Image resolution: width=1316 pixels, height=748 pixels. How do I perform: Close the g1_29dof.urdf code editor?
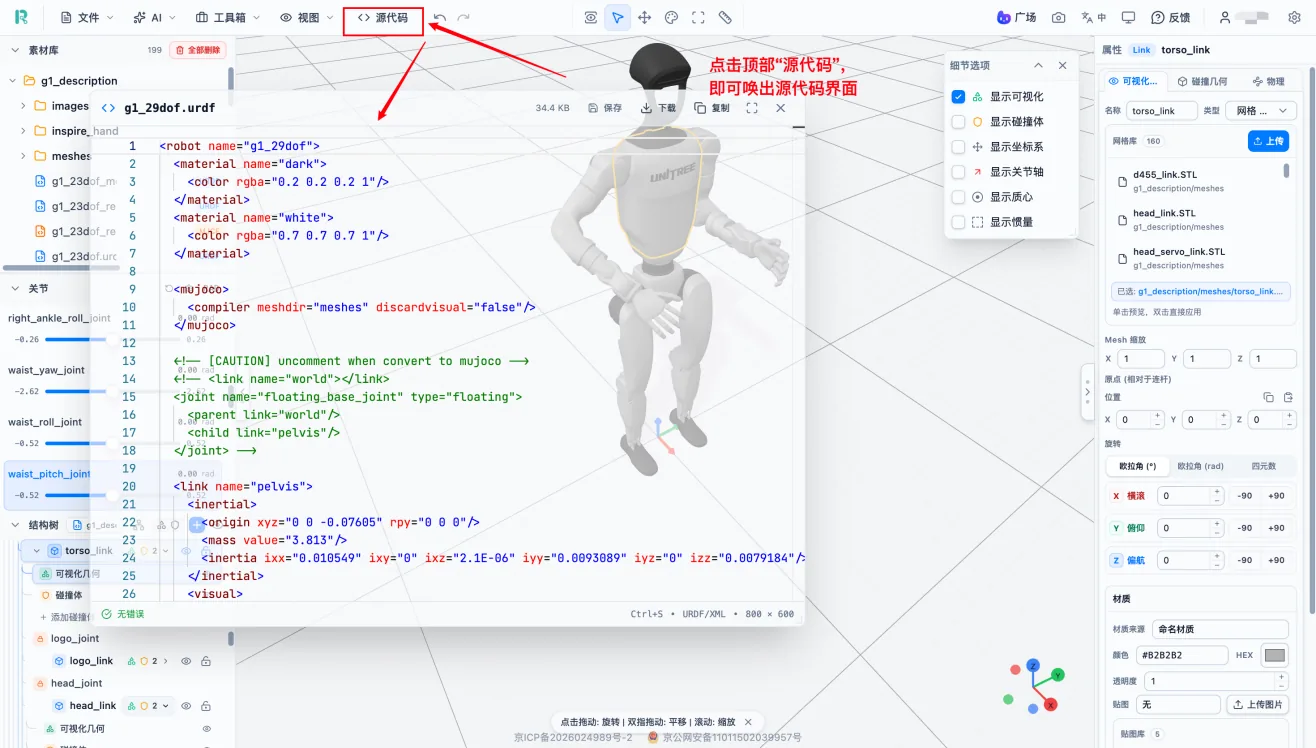point(781,108)
